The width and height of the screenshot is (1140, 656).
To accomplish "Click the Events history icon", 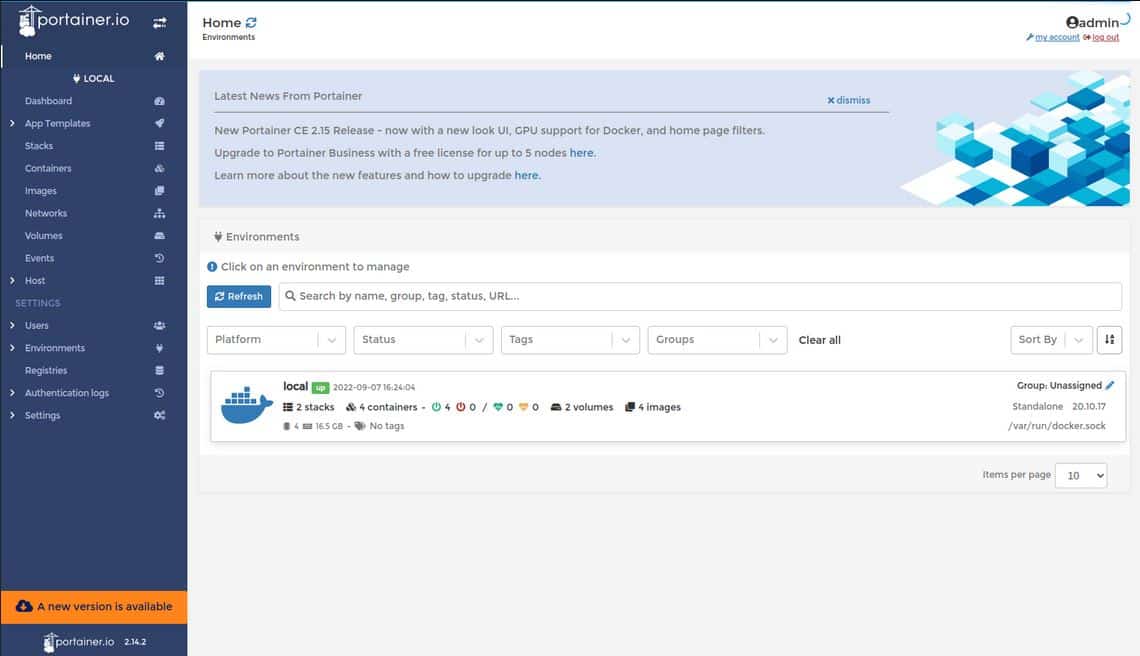I will 159,258.
